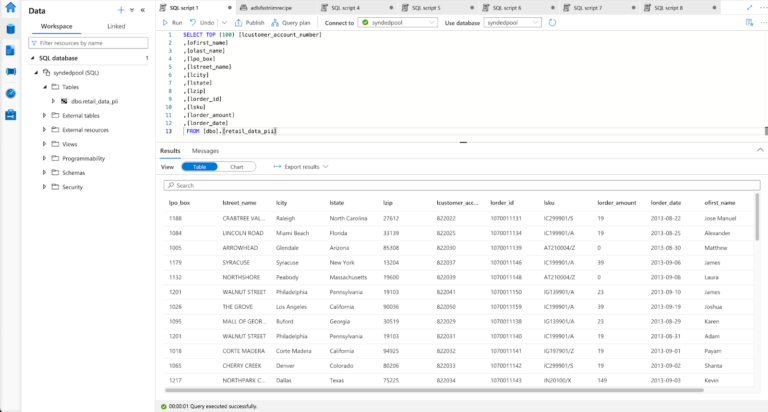Switch to the Linked tab
The height and width of the screenshot is (412, 768).
coord(116,26)
